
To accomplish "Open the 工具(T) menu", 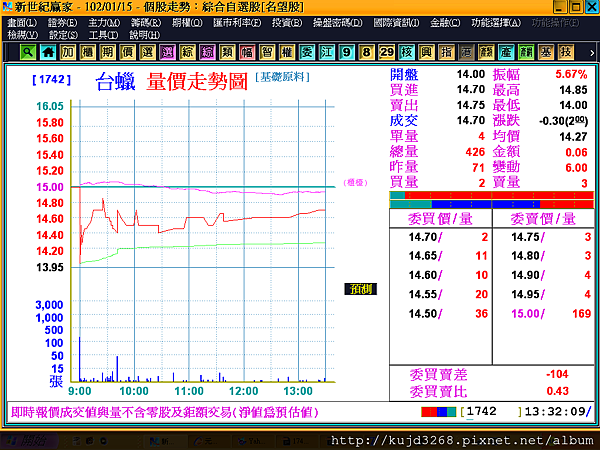I will [x=103, y=35].
